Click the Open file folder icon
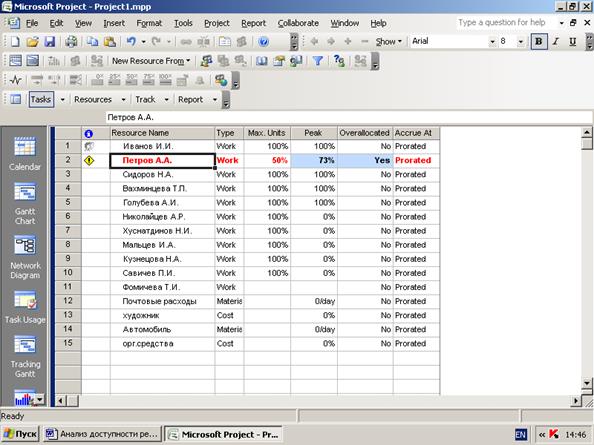 [33, 41]
